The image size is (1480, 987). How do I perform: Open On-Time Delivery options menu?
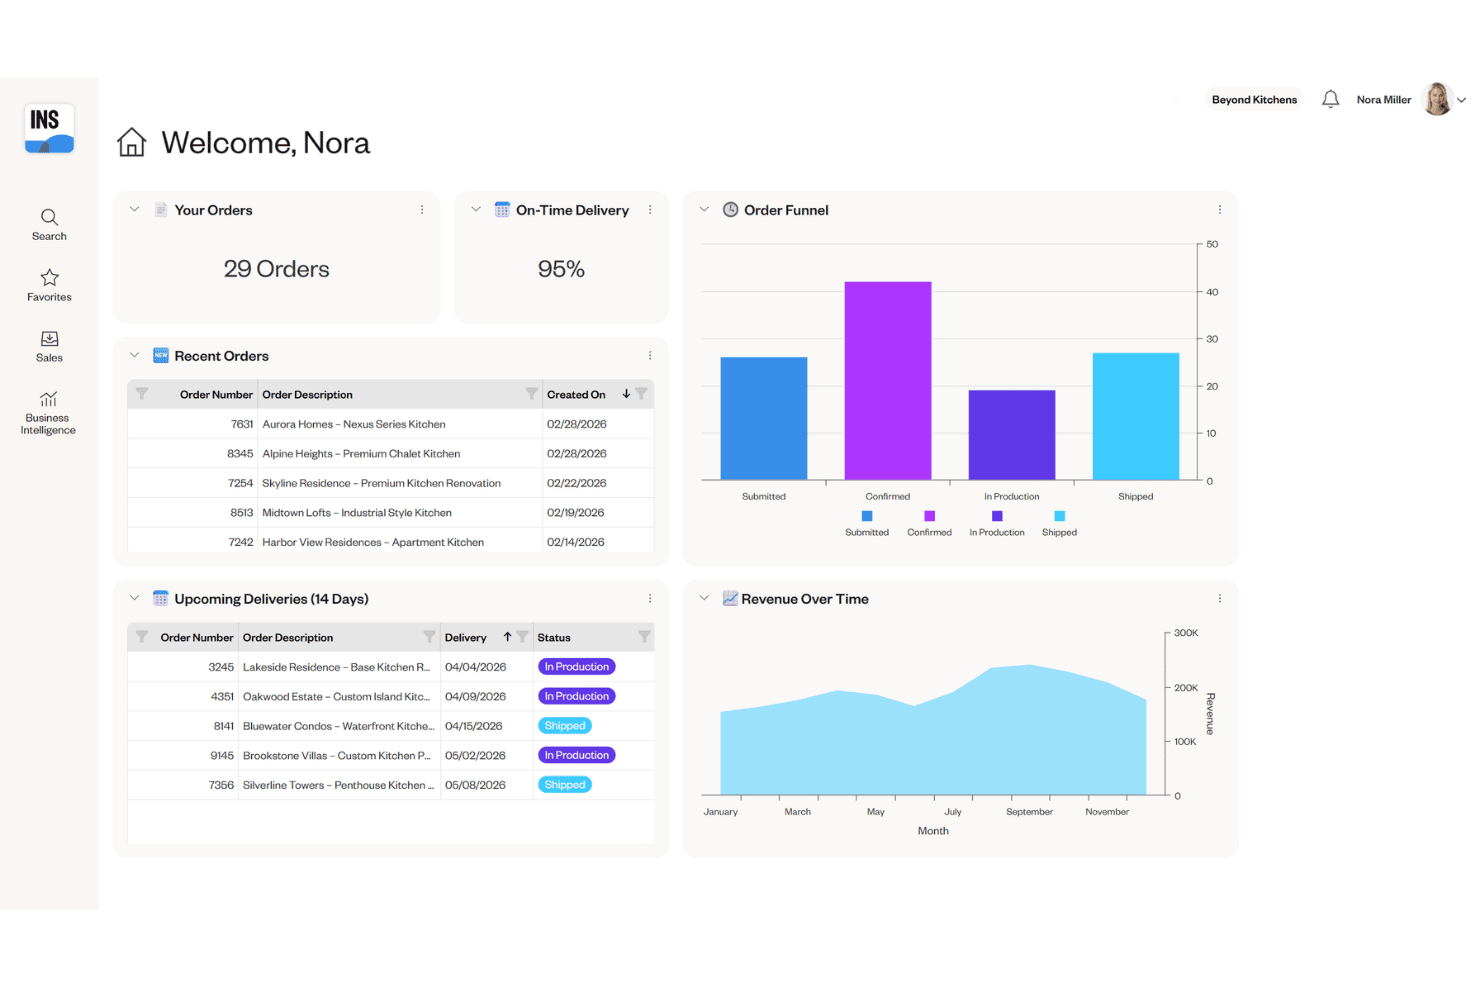click(650, 210)
